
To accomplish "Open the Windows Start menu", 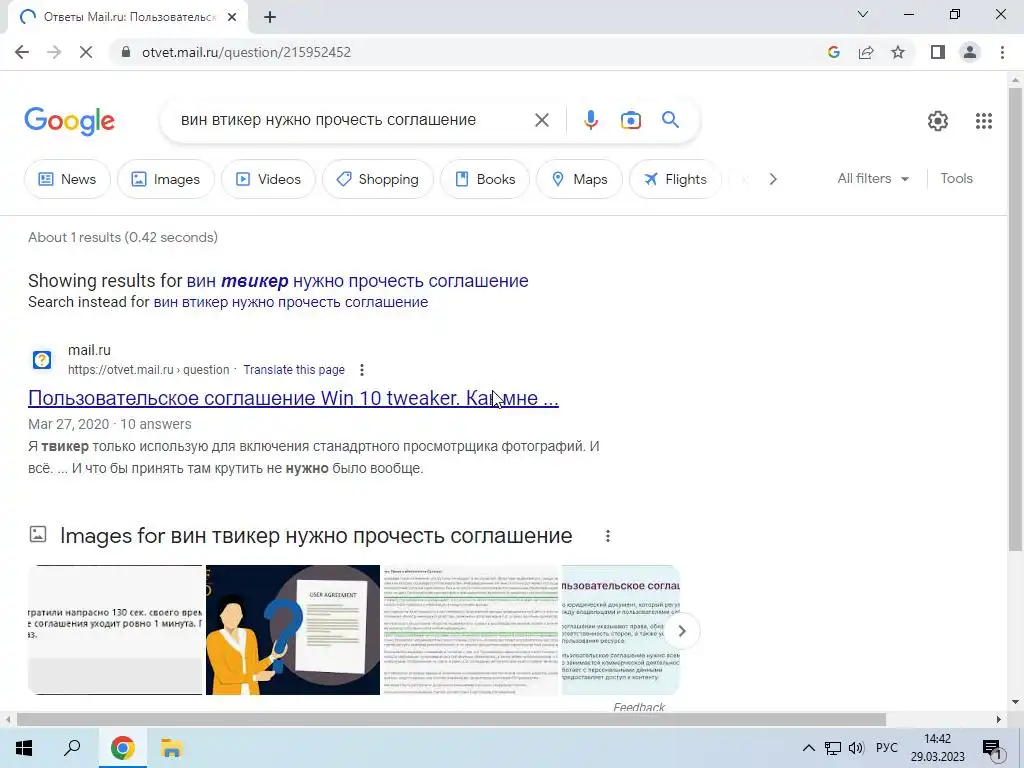I will click(x=24, y=748).
